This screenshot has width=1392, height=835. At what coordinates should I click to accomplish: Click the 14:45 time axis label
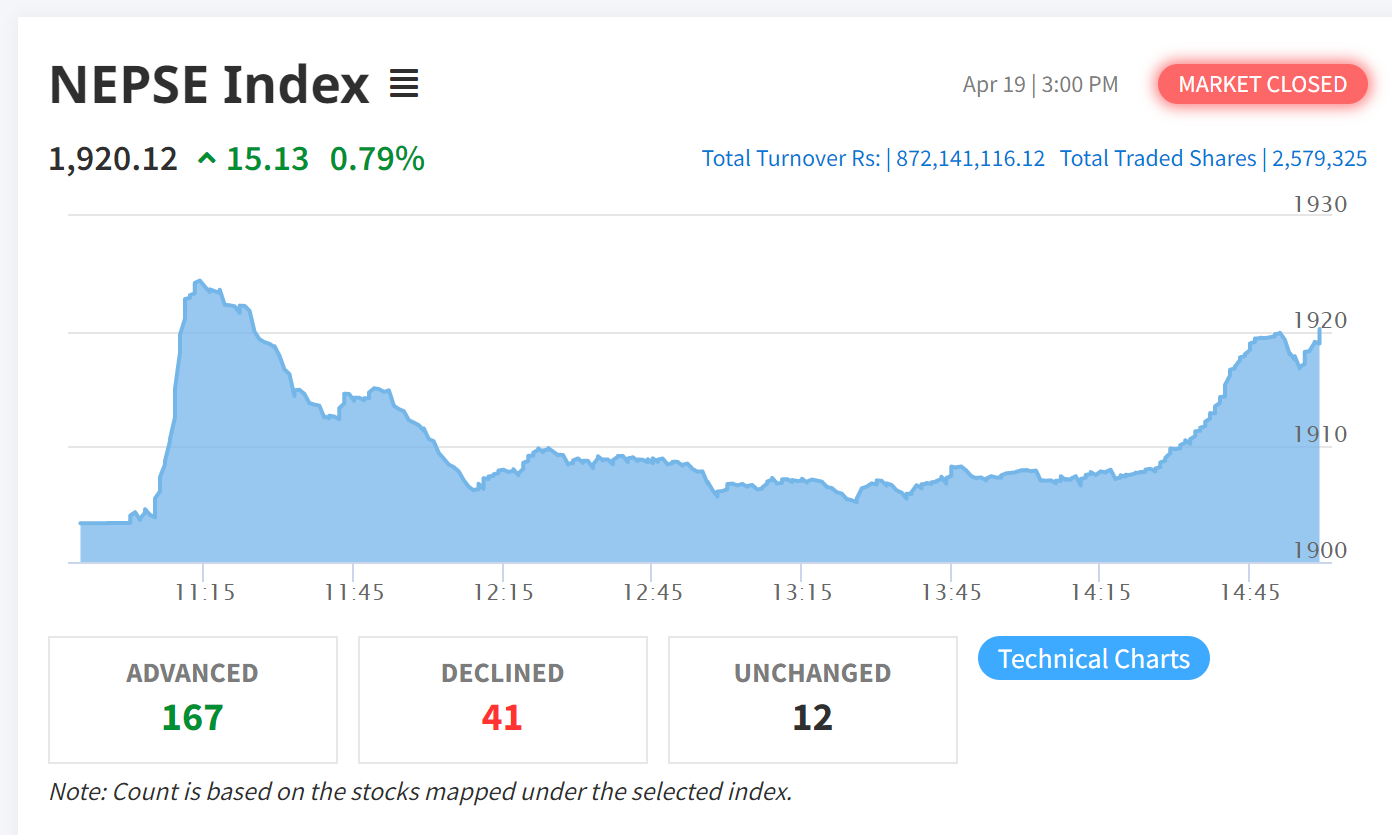tap(1250, 592)
